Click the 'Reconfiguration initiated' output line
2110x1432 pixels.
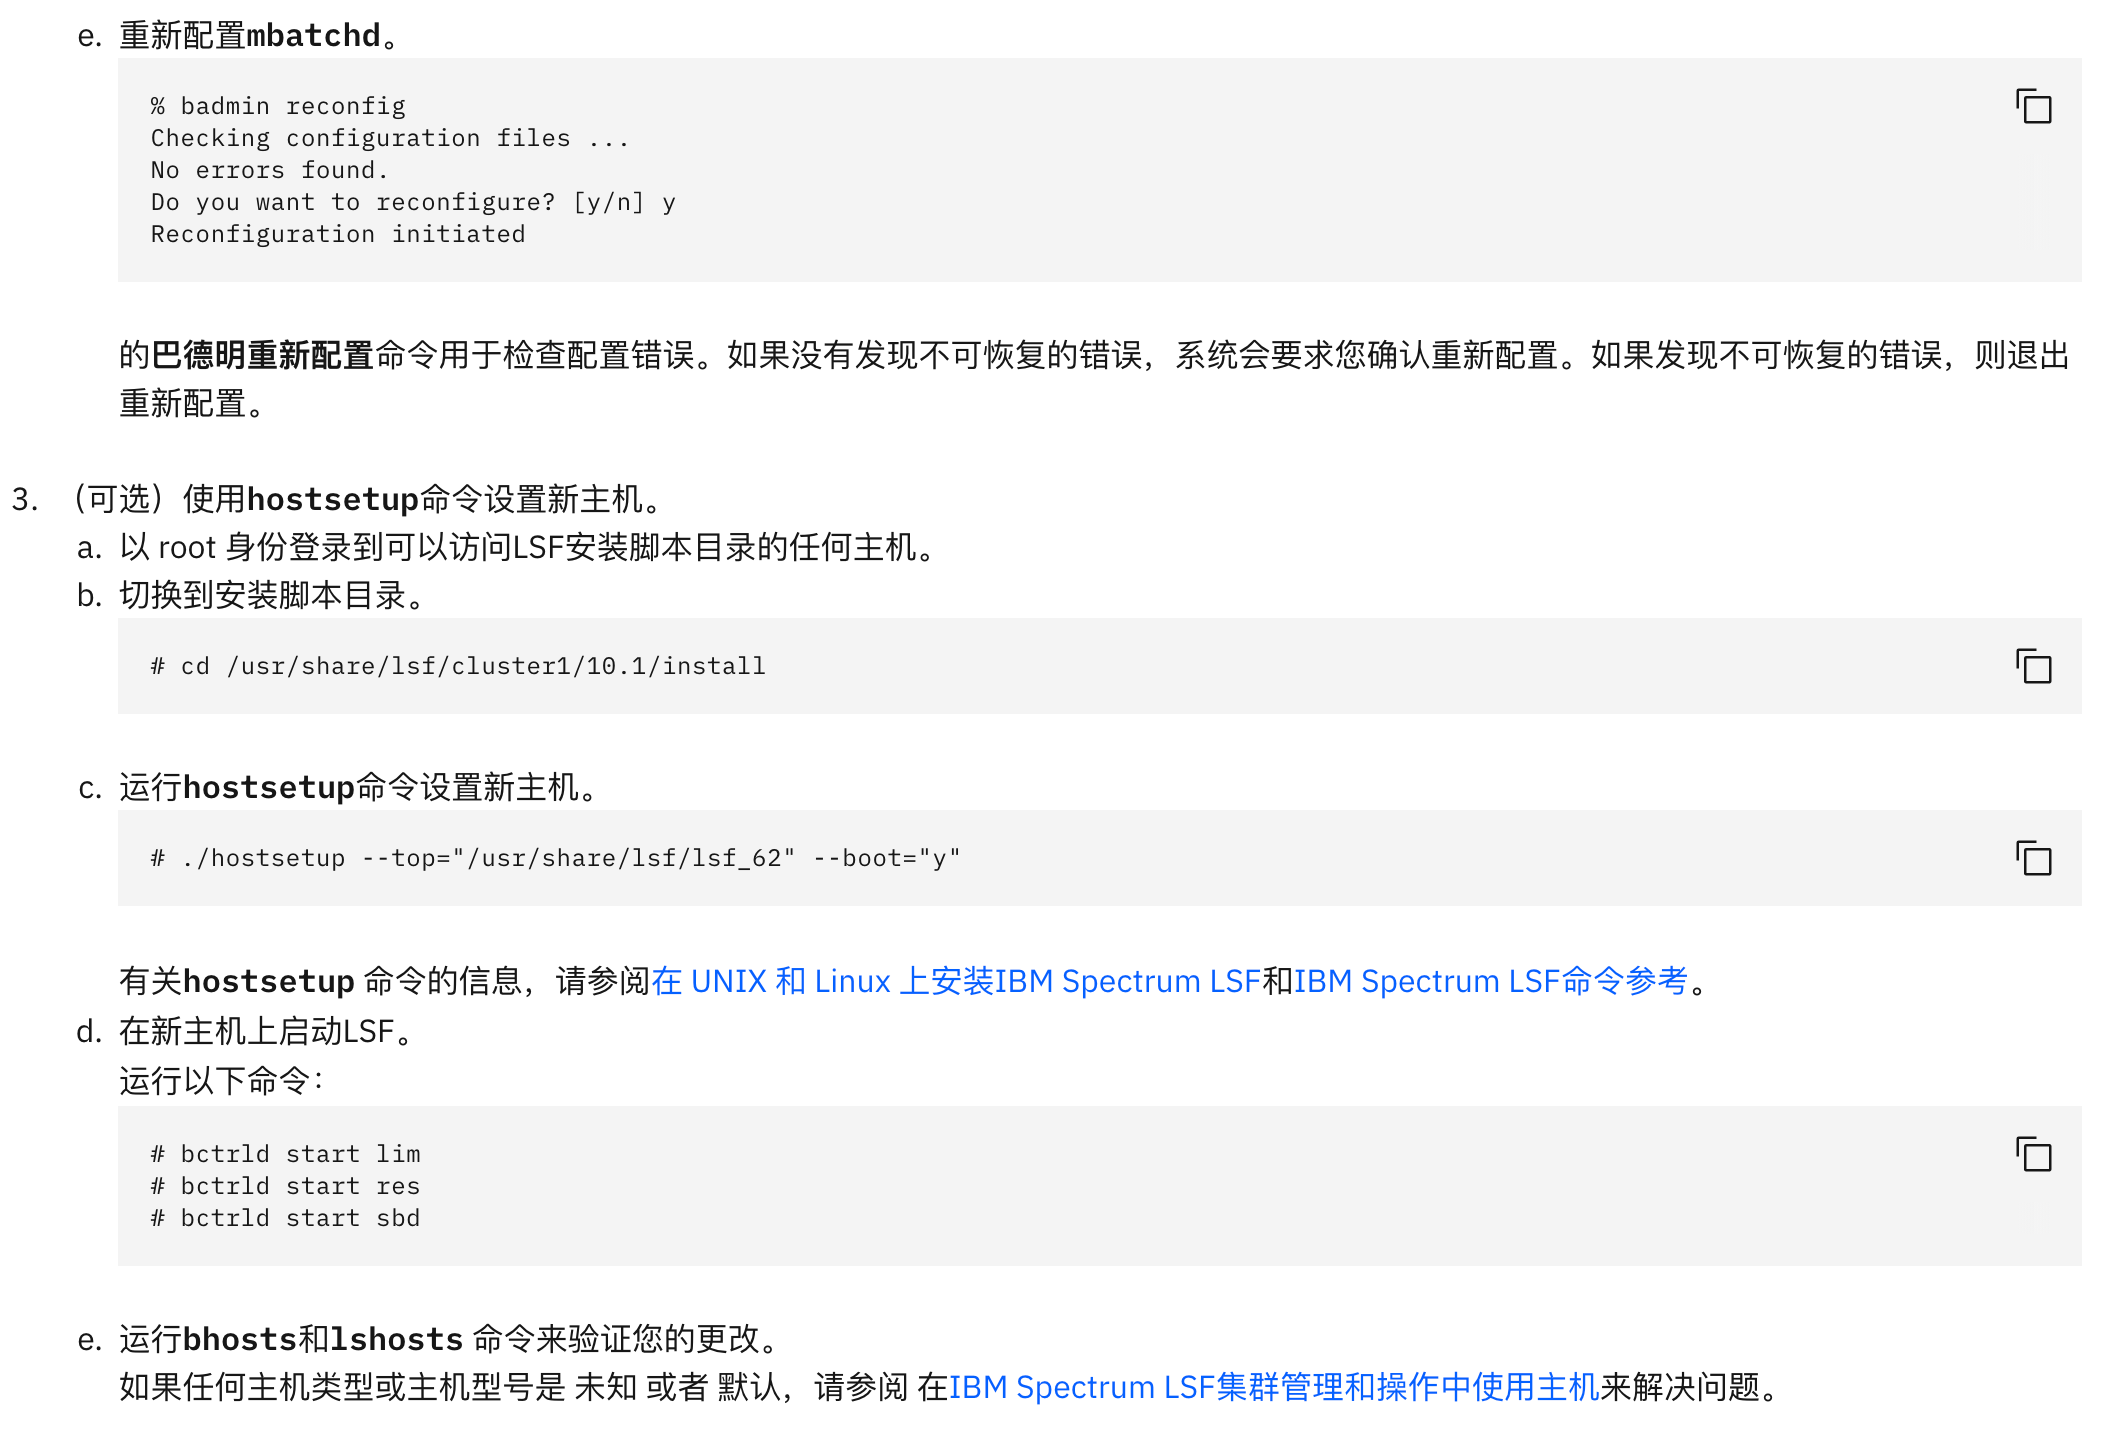click(338, 234)
